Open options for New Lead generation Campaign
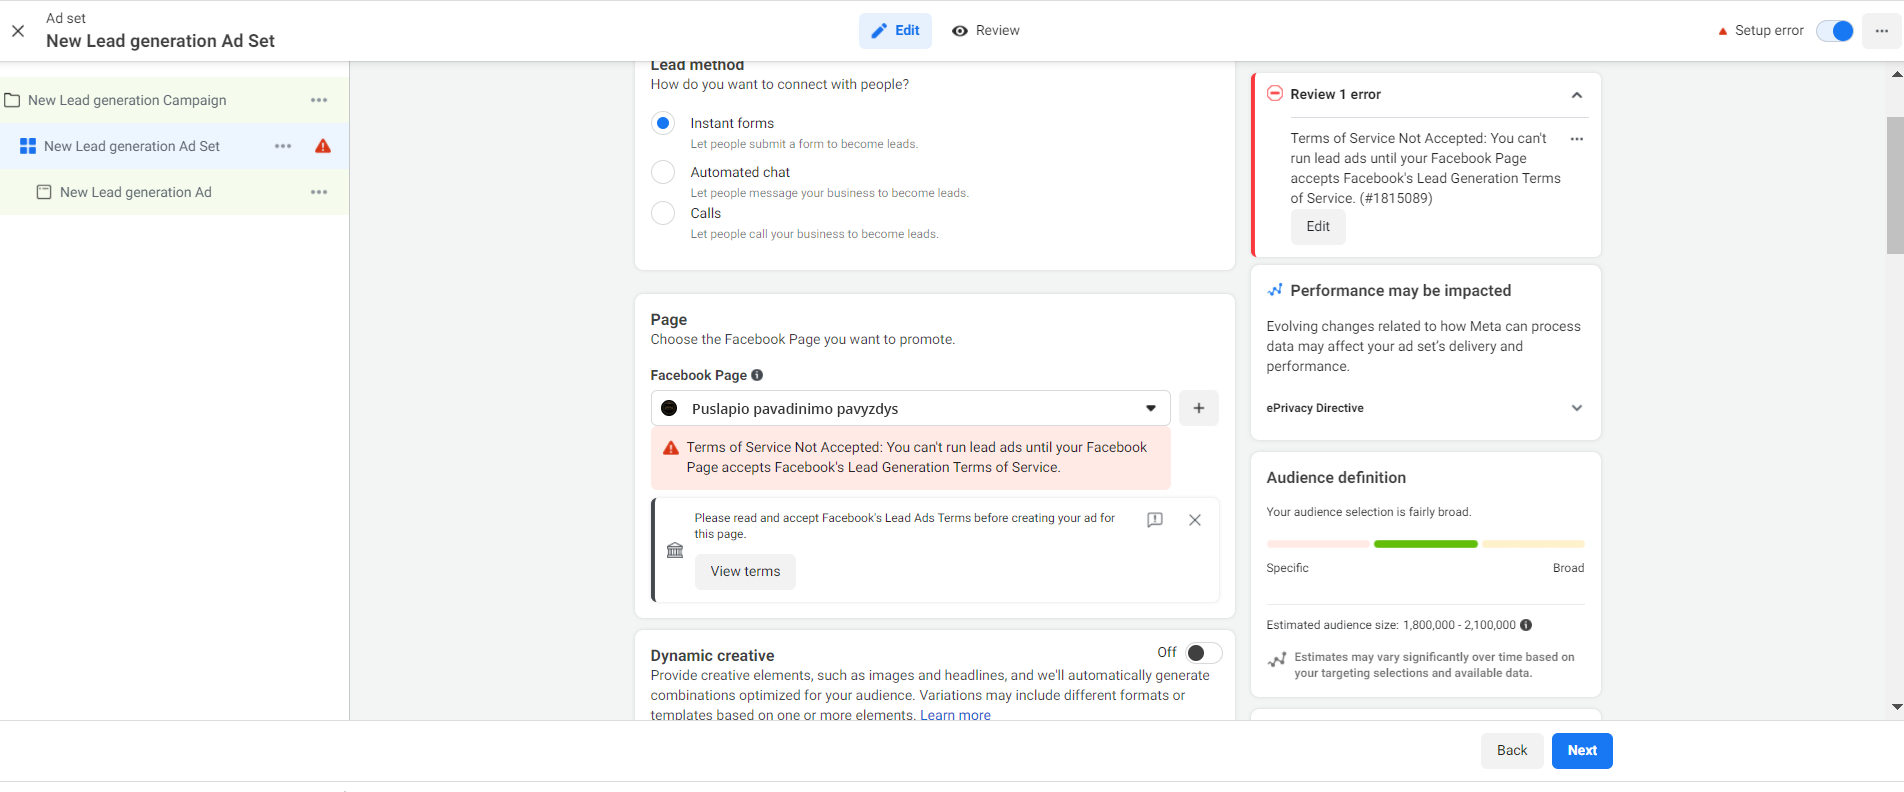 coord(319,100)
